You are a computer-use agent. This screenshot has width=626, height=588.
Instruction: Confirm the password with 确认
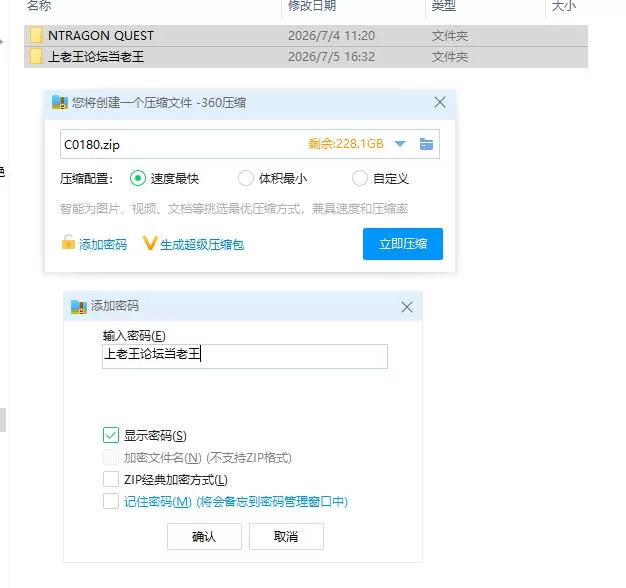tap(204, 537)
